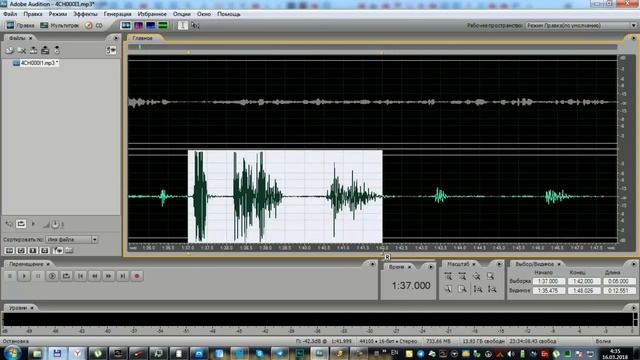The width and height of the screenshot is (640, 360).
Task: Open Время panel options menu arrow
Action: coord(431,267)
